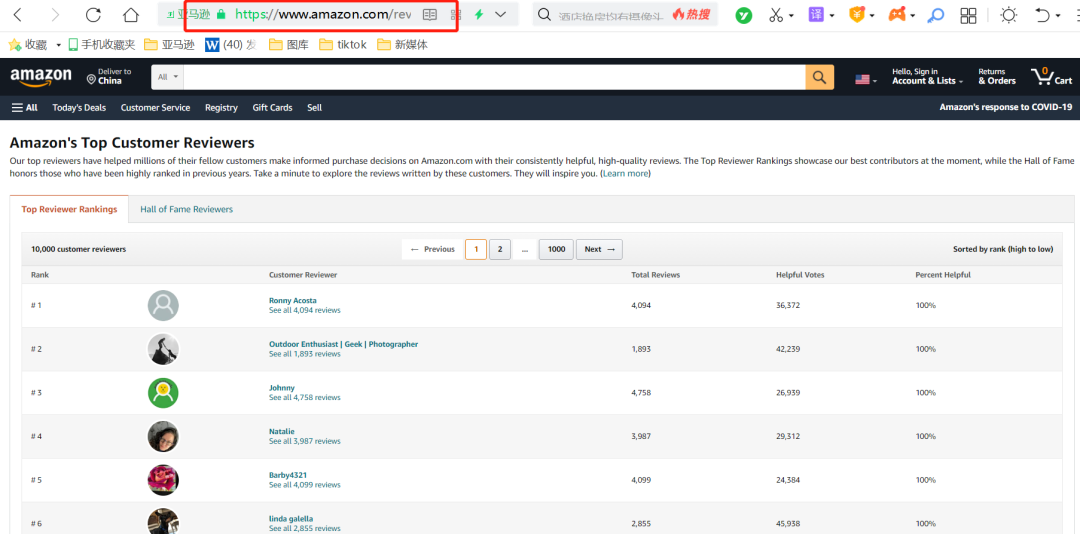Expand the address bar dropdown chevron

pyautogui.click(x=501, y=14)
